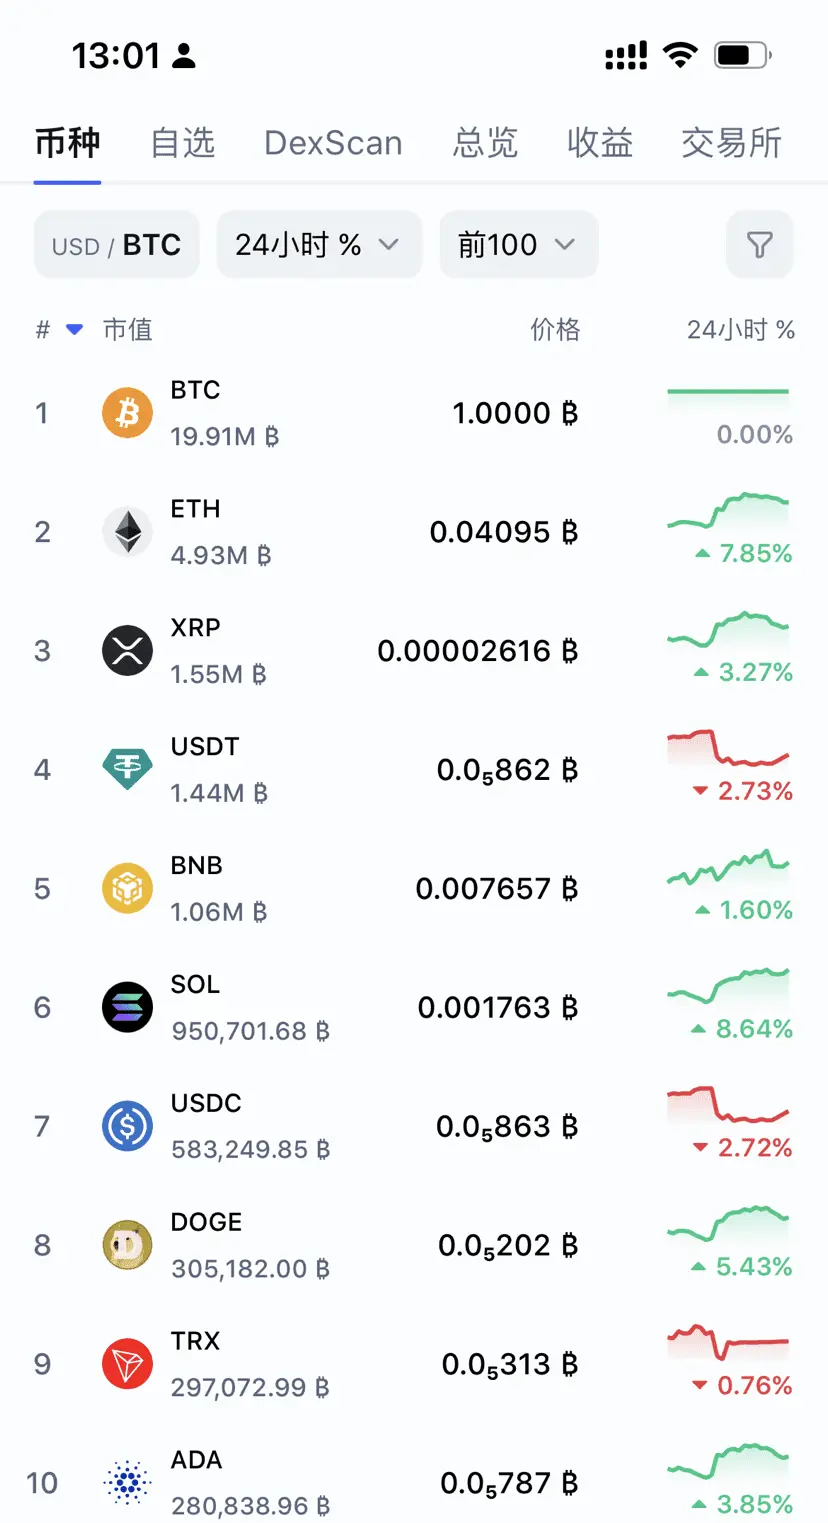Expand the 前100 dropdown
Viewport: 828px width, 1523px height.
519,244
